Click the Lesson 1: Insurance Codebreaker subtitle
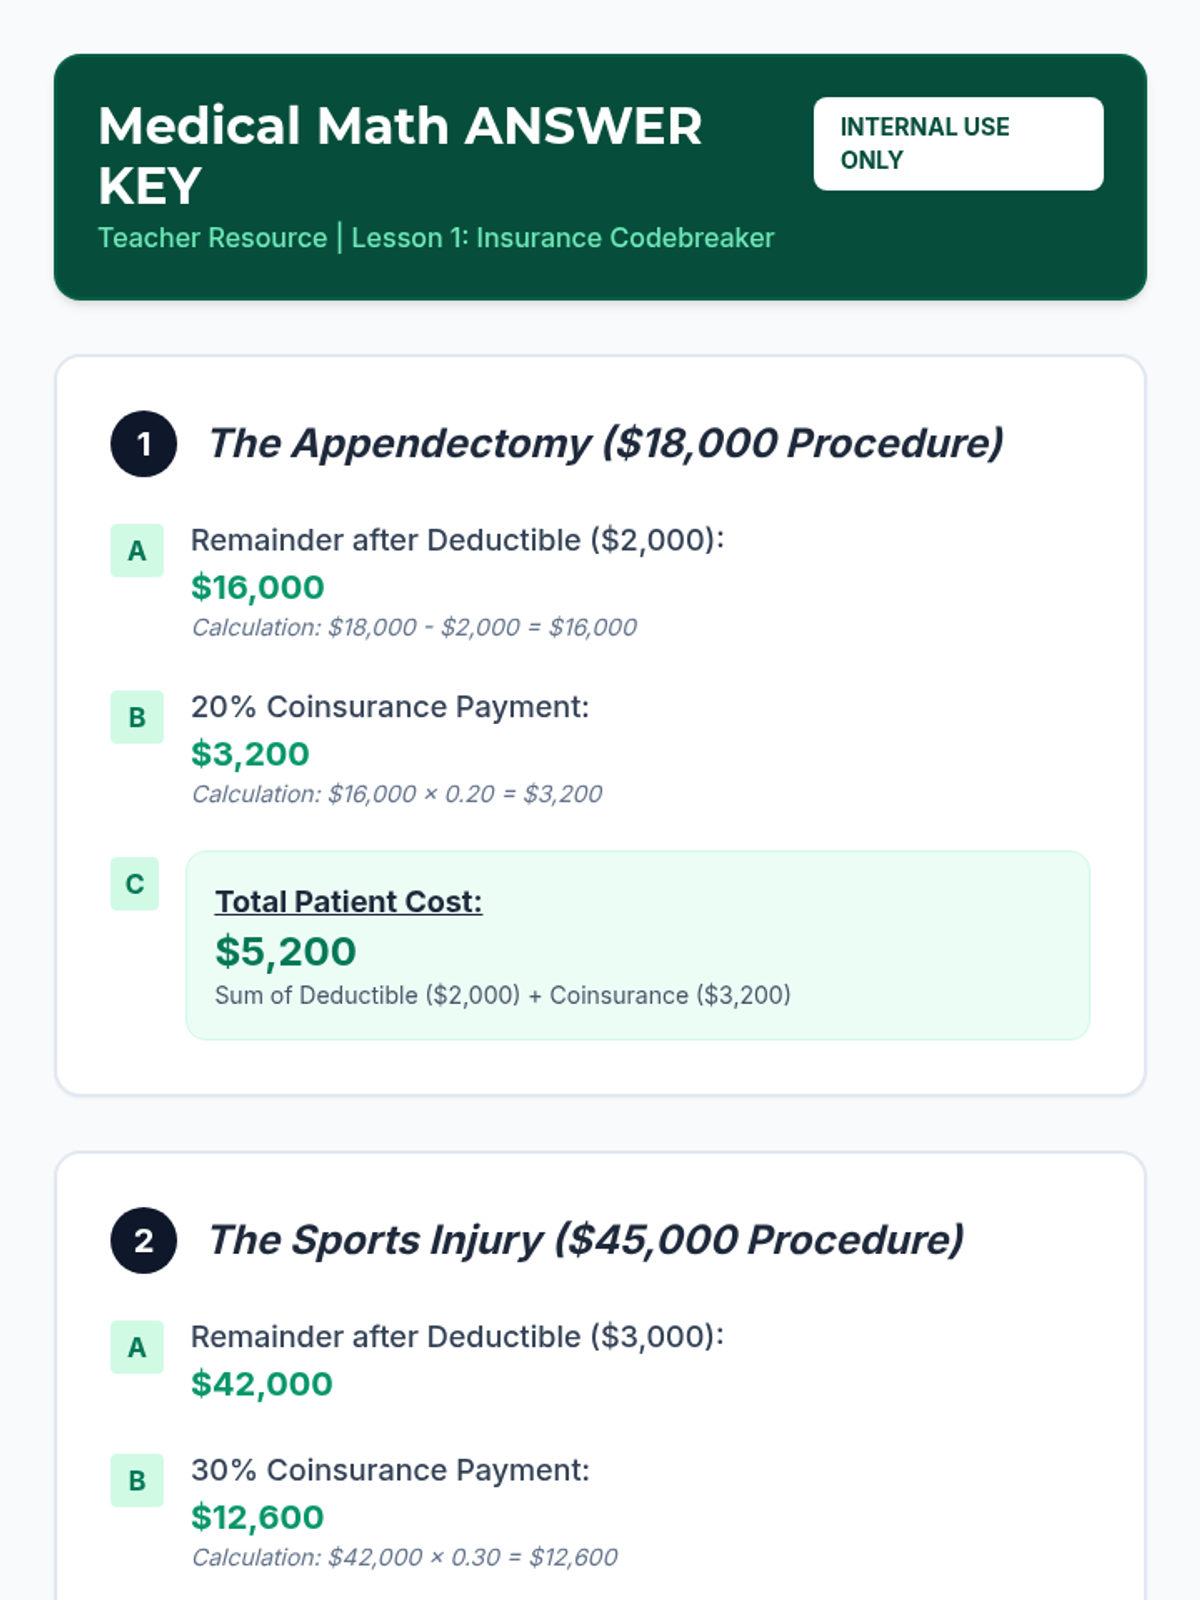Screen dimensions: 1200x1600 pyautogui.click(x=563, y=238)
